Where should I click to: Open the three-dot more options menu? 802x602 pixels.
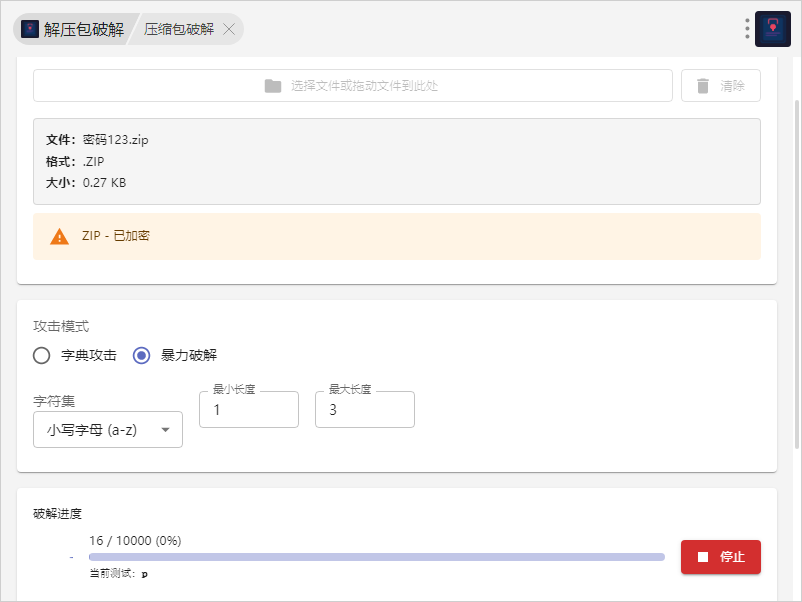click(747, 29)
